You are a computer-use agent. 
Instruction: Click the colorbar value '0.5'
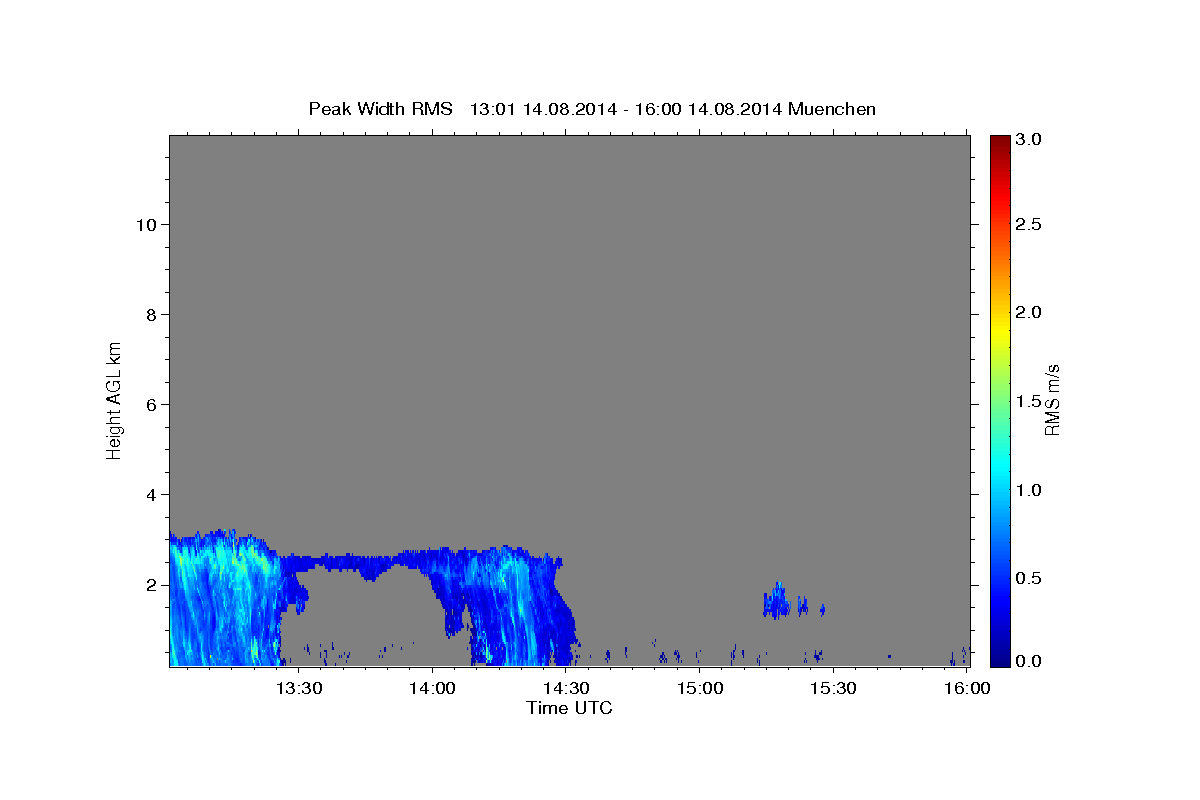point(1030,578)
